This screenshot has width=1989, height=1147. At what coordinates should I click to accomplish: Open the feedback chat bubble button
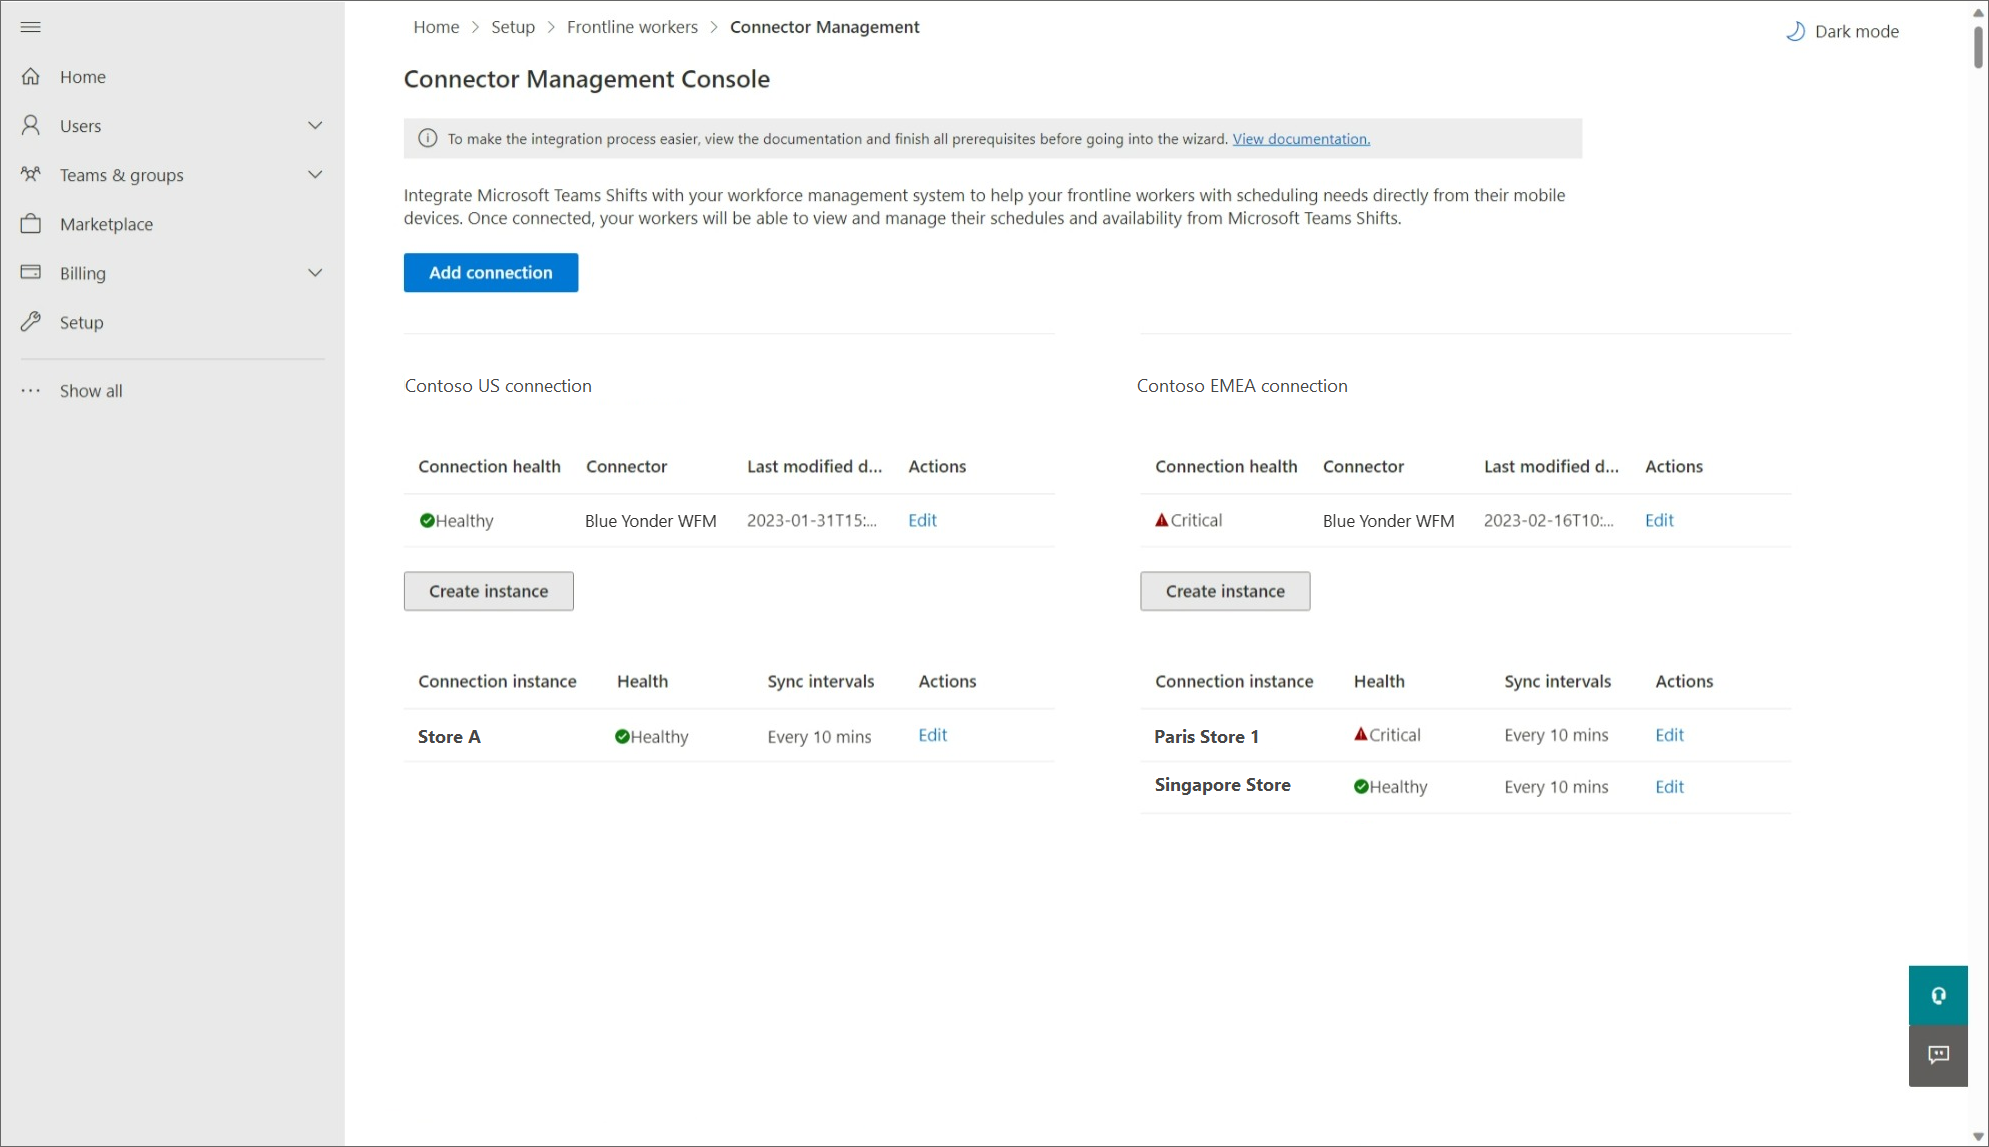tap(1937, 1056)
